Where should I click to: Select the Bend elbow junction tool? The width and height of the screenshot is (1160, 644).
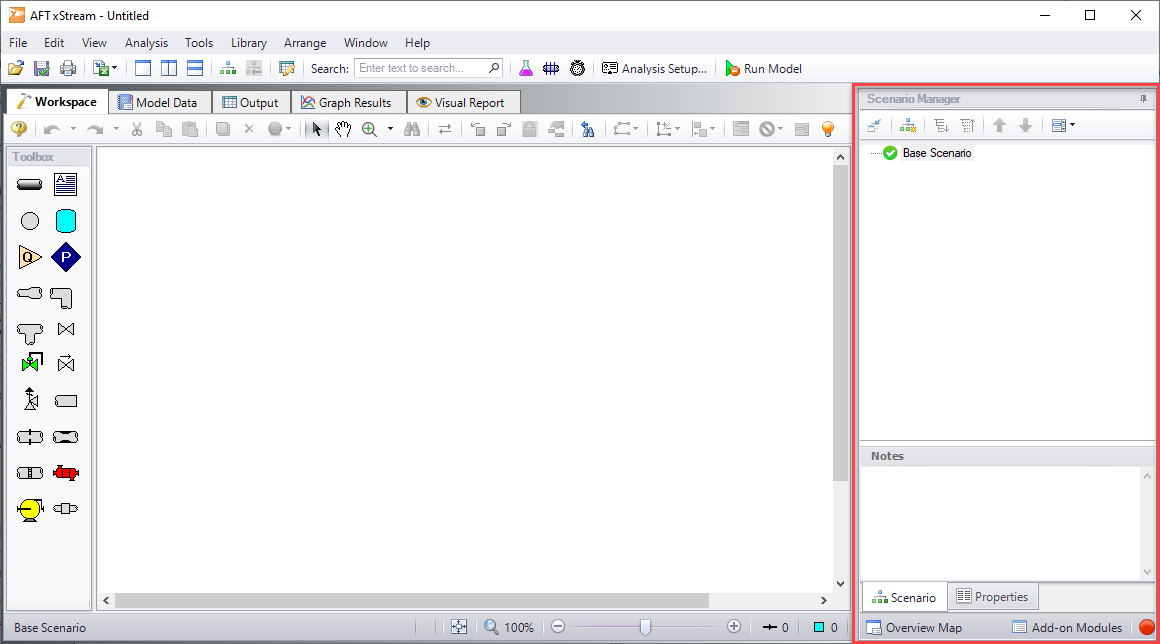62,297
